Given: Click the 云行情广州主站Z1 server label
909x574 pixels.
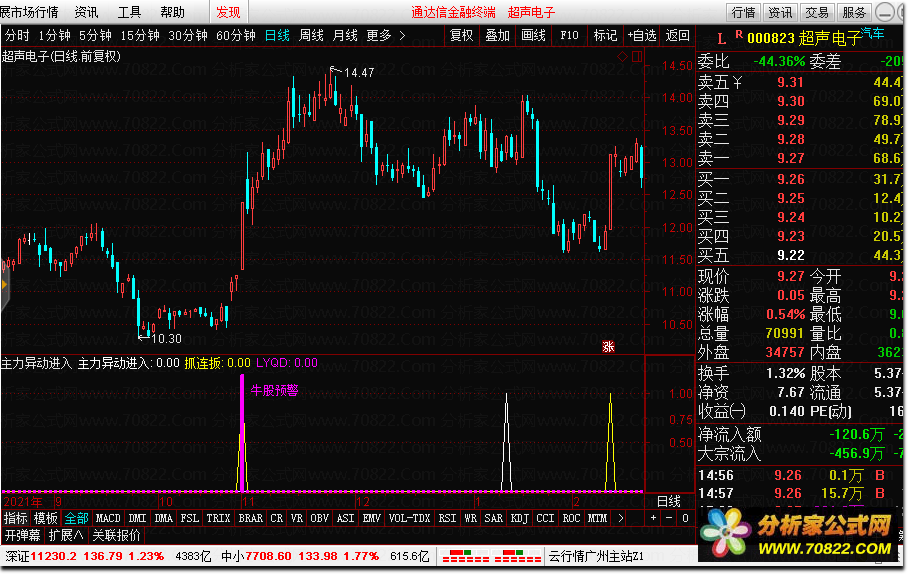Looking at the screenshot, I should pyautogui.click(x=596, y=557).
